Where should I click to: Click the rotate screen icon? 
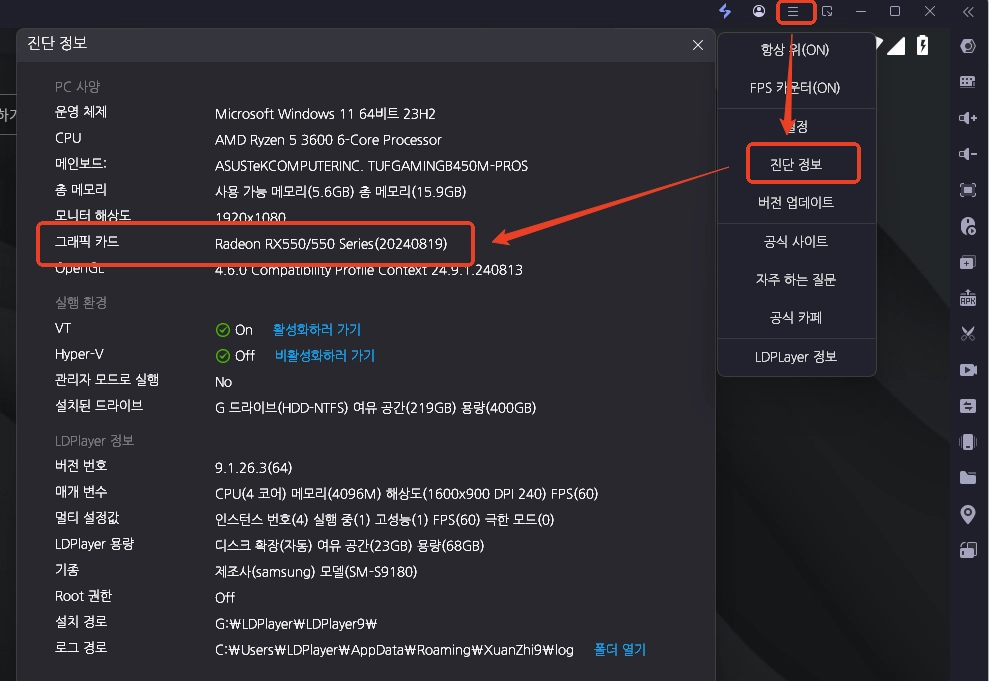[968, 550]
